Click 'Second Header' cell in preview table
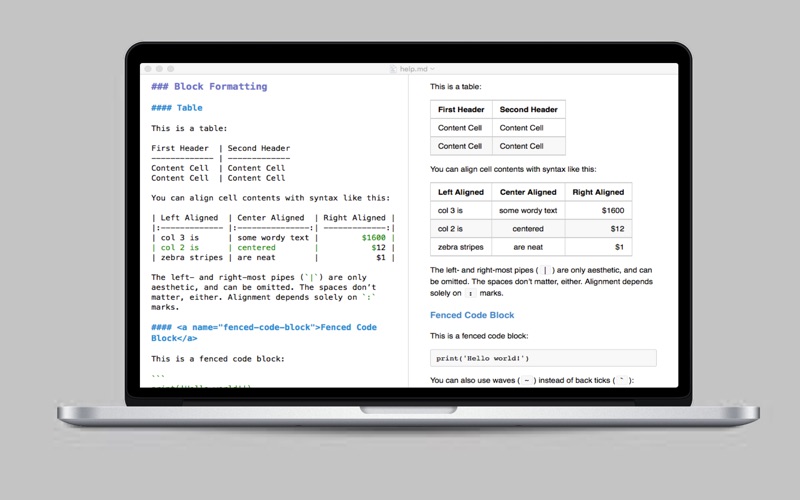Screen dimensions: 800x500 point(529,109)
